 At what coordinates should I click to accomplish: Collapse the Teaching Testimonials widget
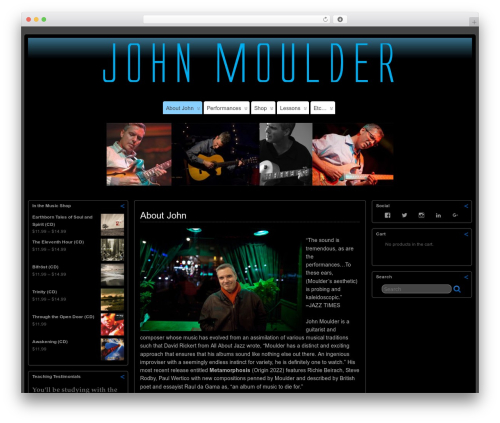pyautogui.click(x=122, y=377)
